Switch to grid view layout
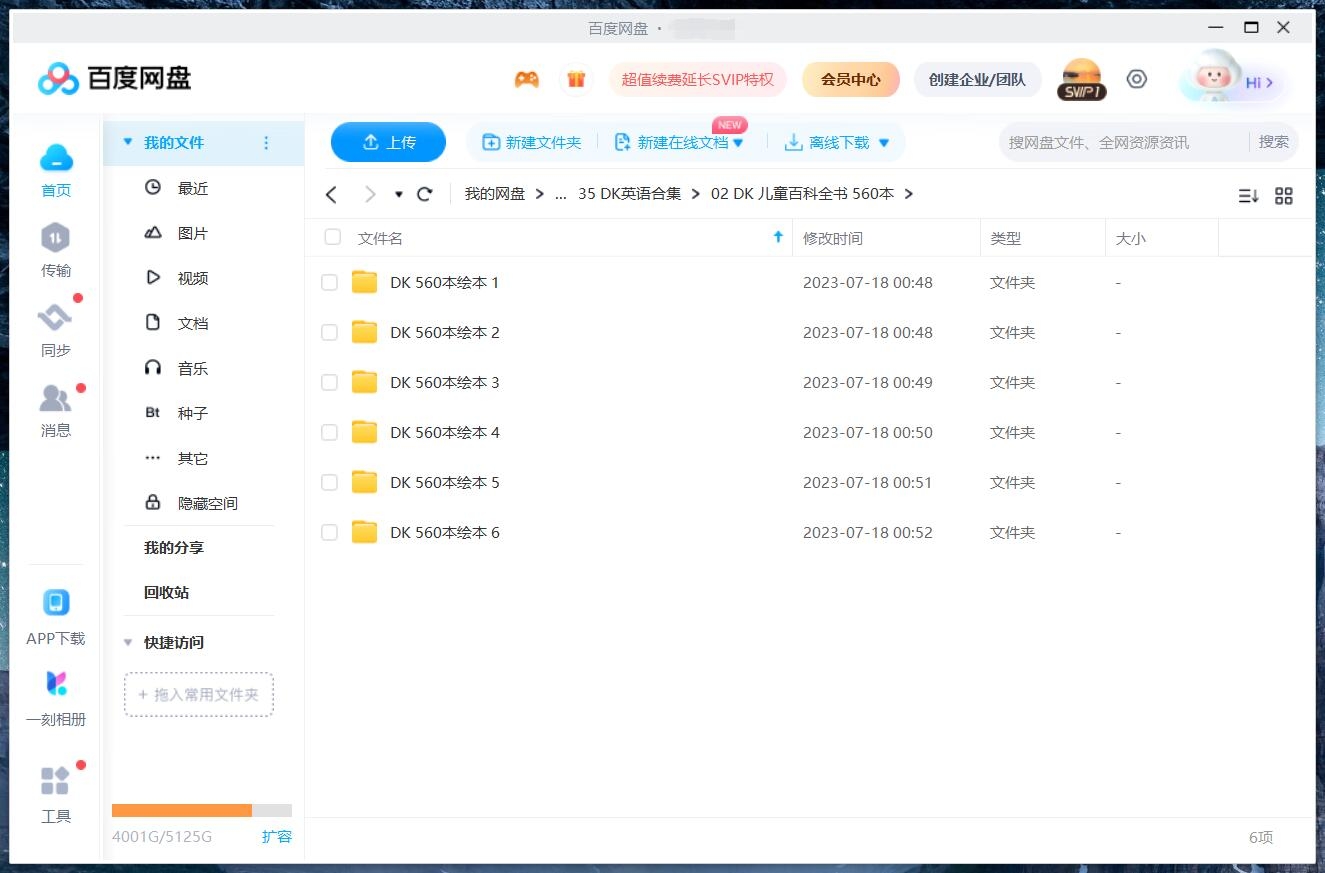The height and width of the screenshot is (873, 1325). pyautogui.click(x=1284, y=195)
